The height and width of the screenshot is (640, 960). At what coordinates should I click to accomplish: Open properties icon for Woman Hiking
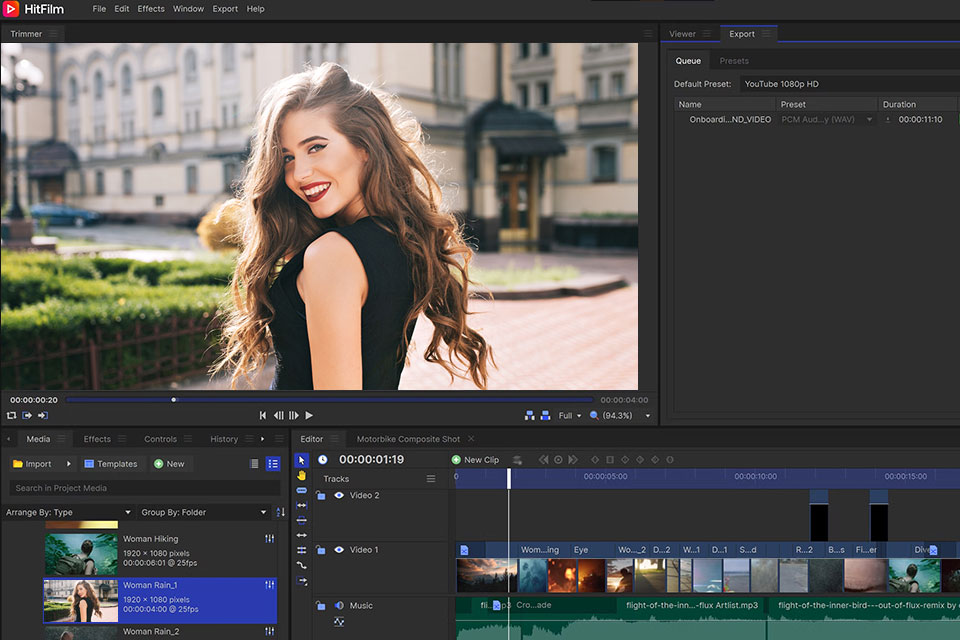point(269,539)
